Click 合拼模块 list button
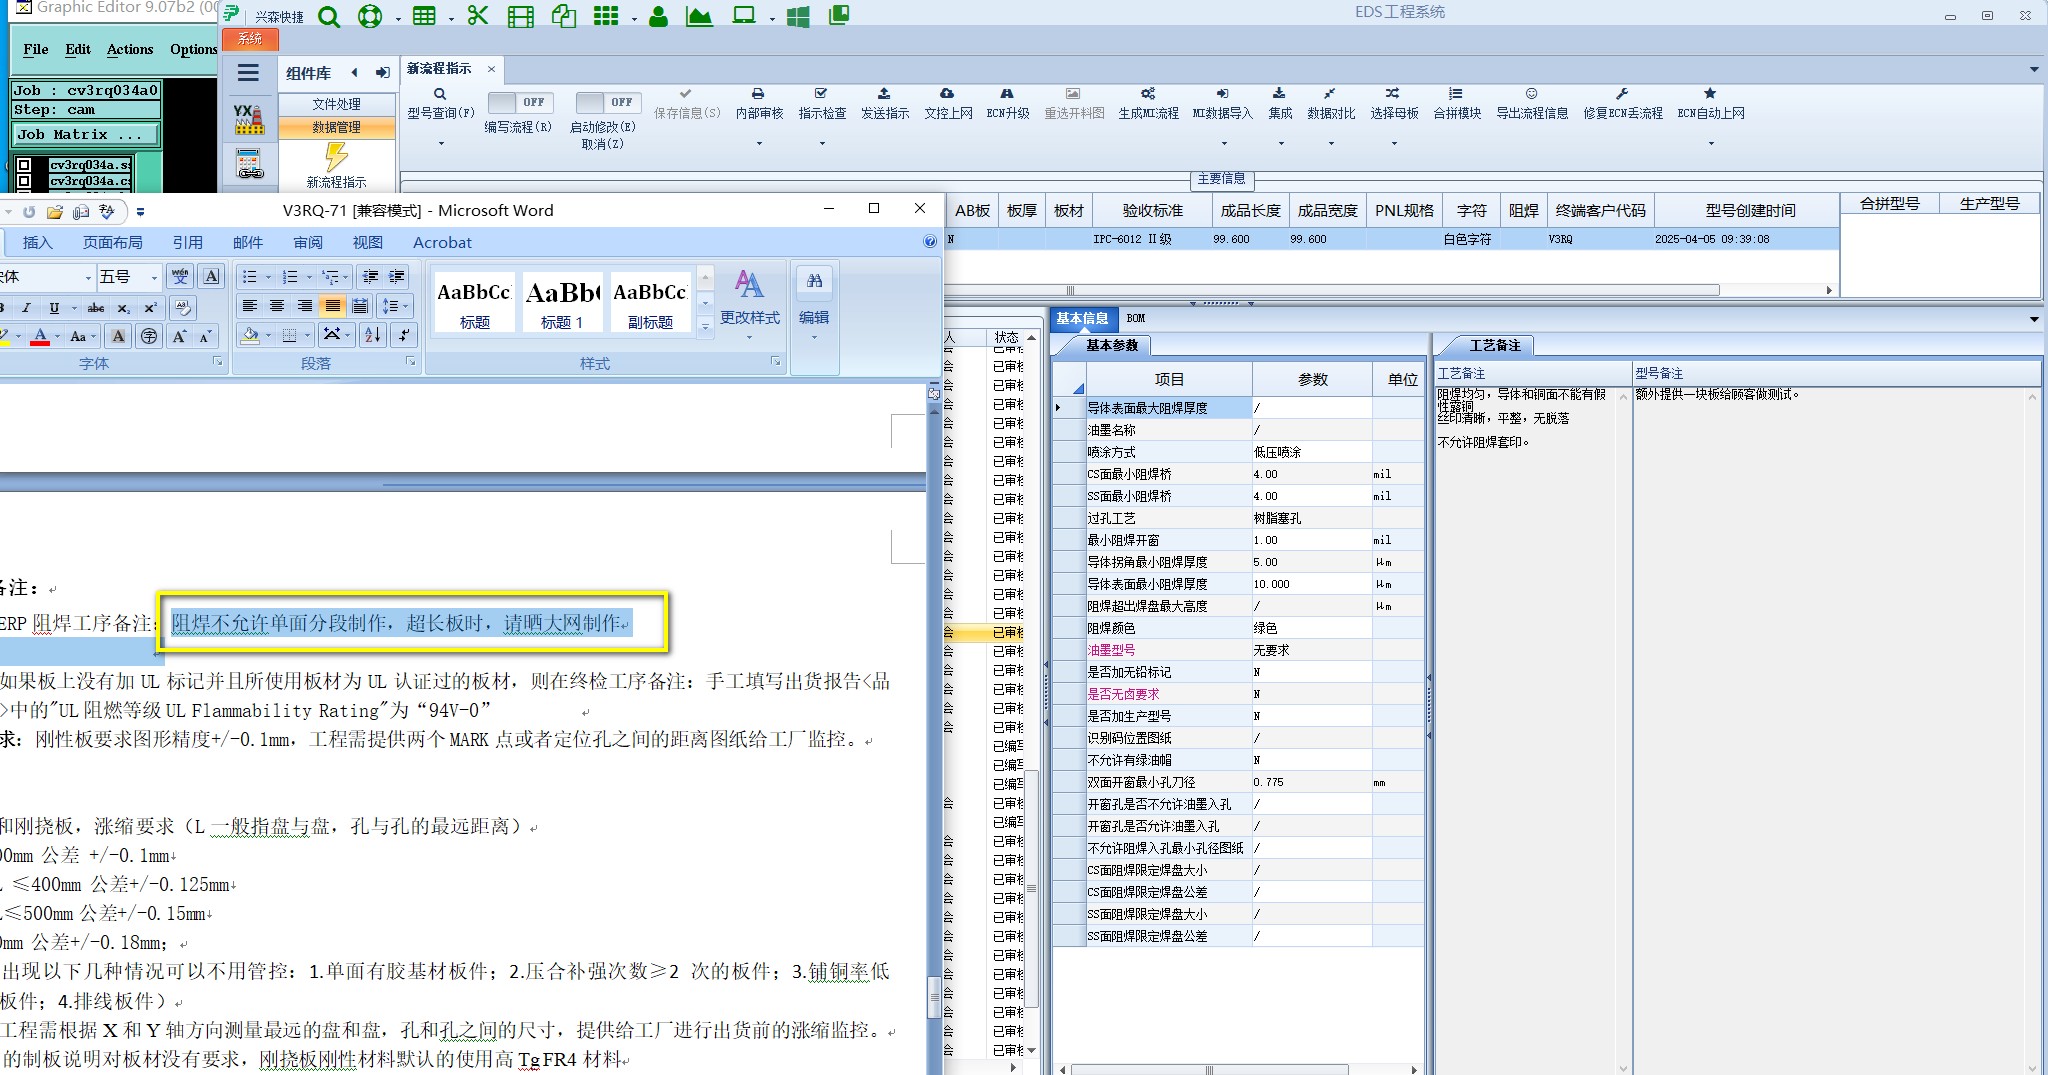This screenshot has height=1075, width=2048. click(x=1457, y=104)
